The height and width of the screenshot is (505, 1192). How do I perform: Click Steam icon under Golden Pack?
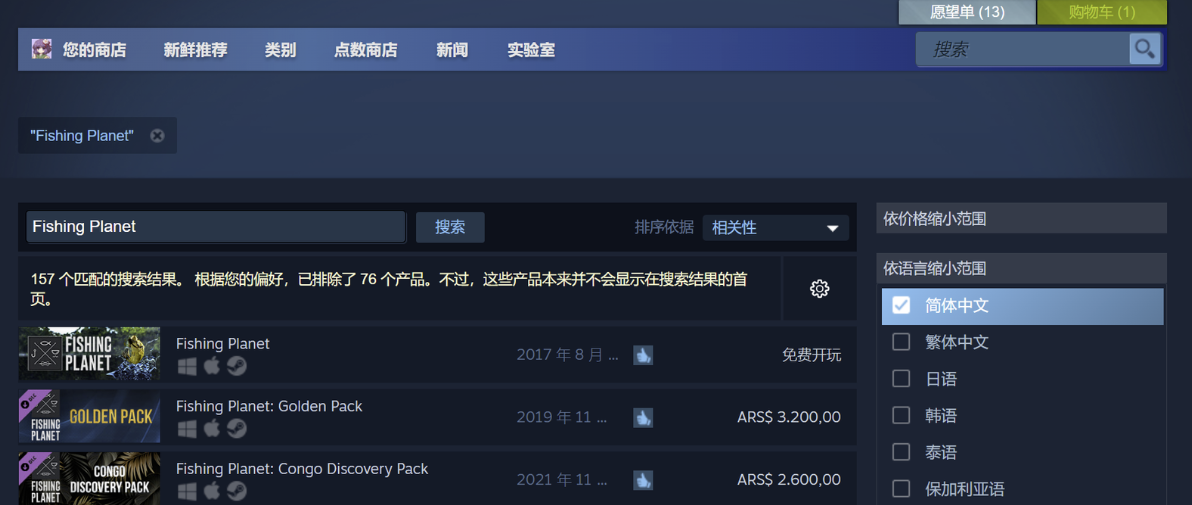(x=237, y=429)
